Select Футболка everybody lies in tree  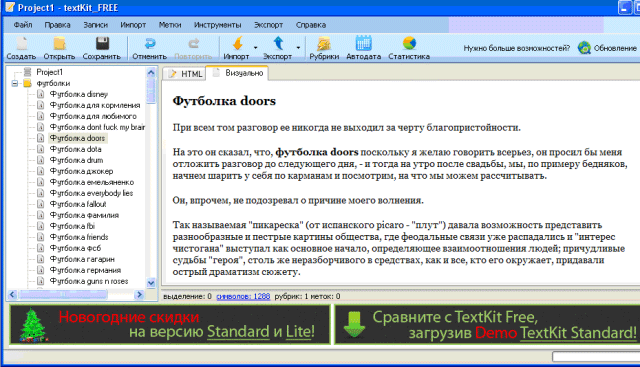pyautogui.click(x=91, y=193)
